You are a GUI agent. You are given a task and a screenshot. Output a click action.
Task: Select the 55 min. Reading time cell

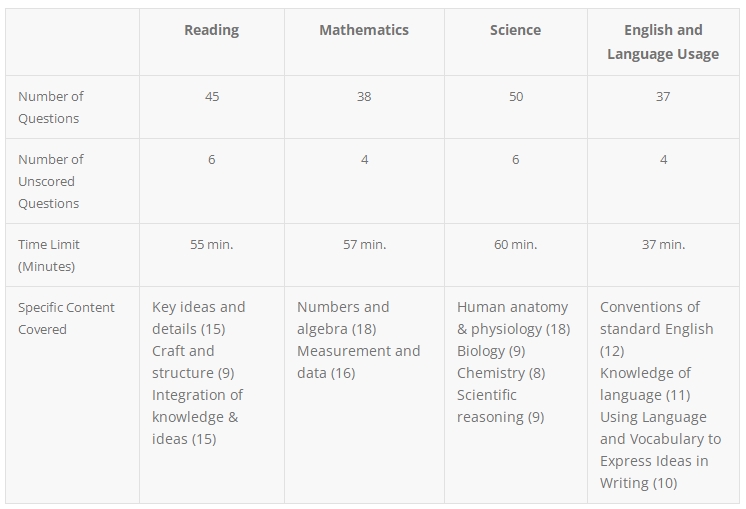click(212, 245)
